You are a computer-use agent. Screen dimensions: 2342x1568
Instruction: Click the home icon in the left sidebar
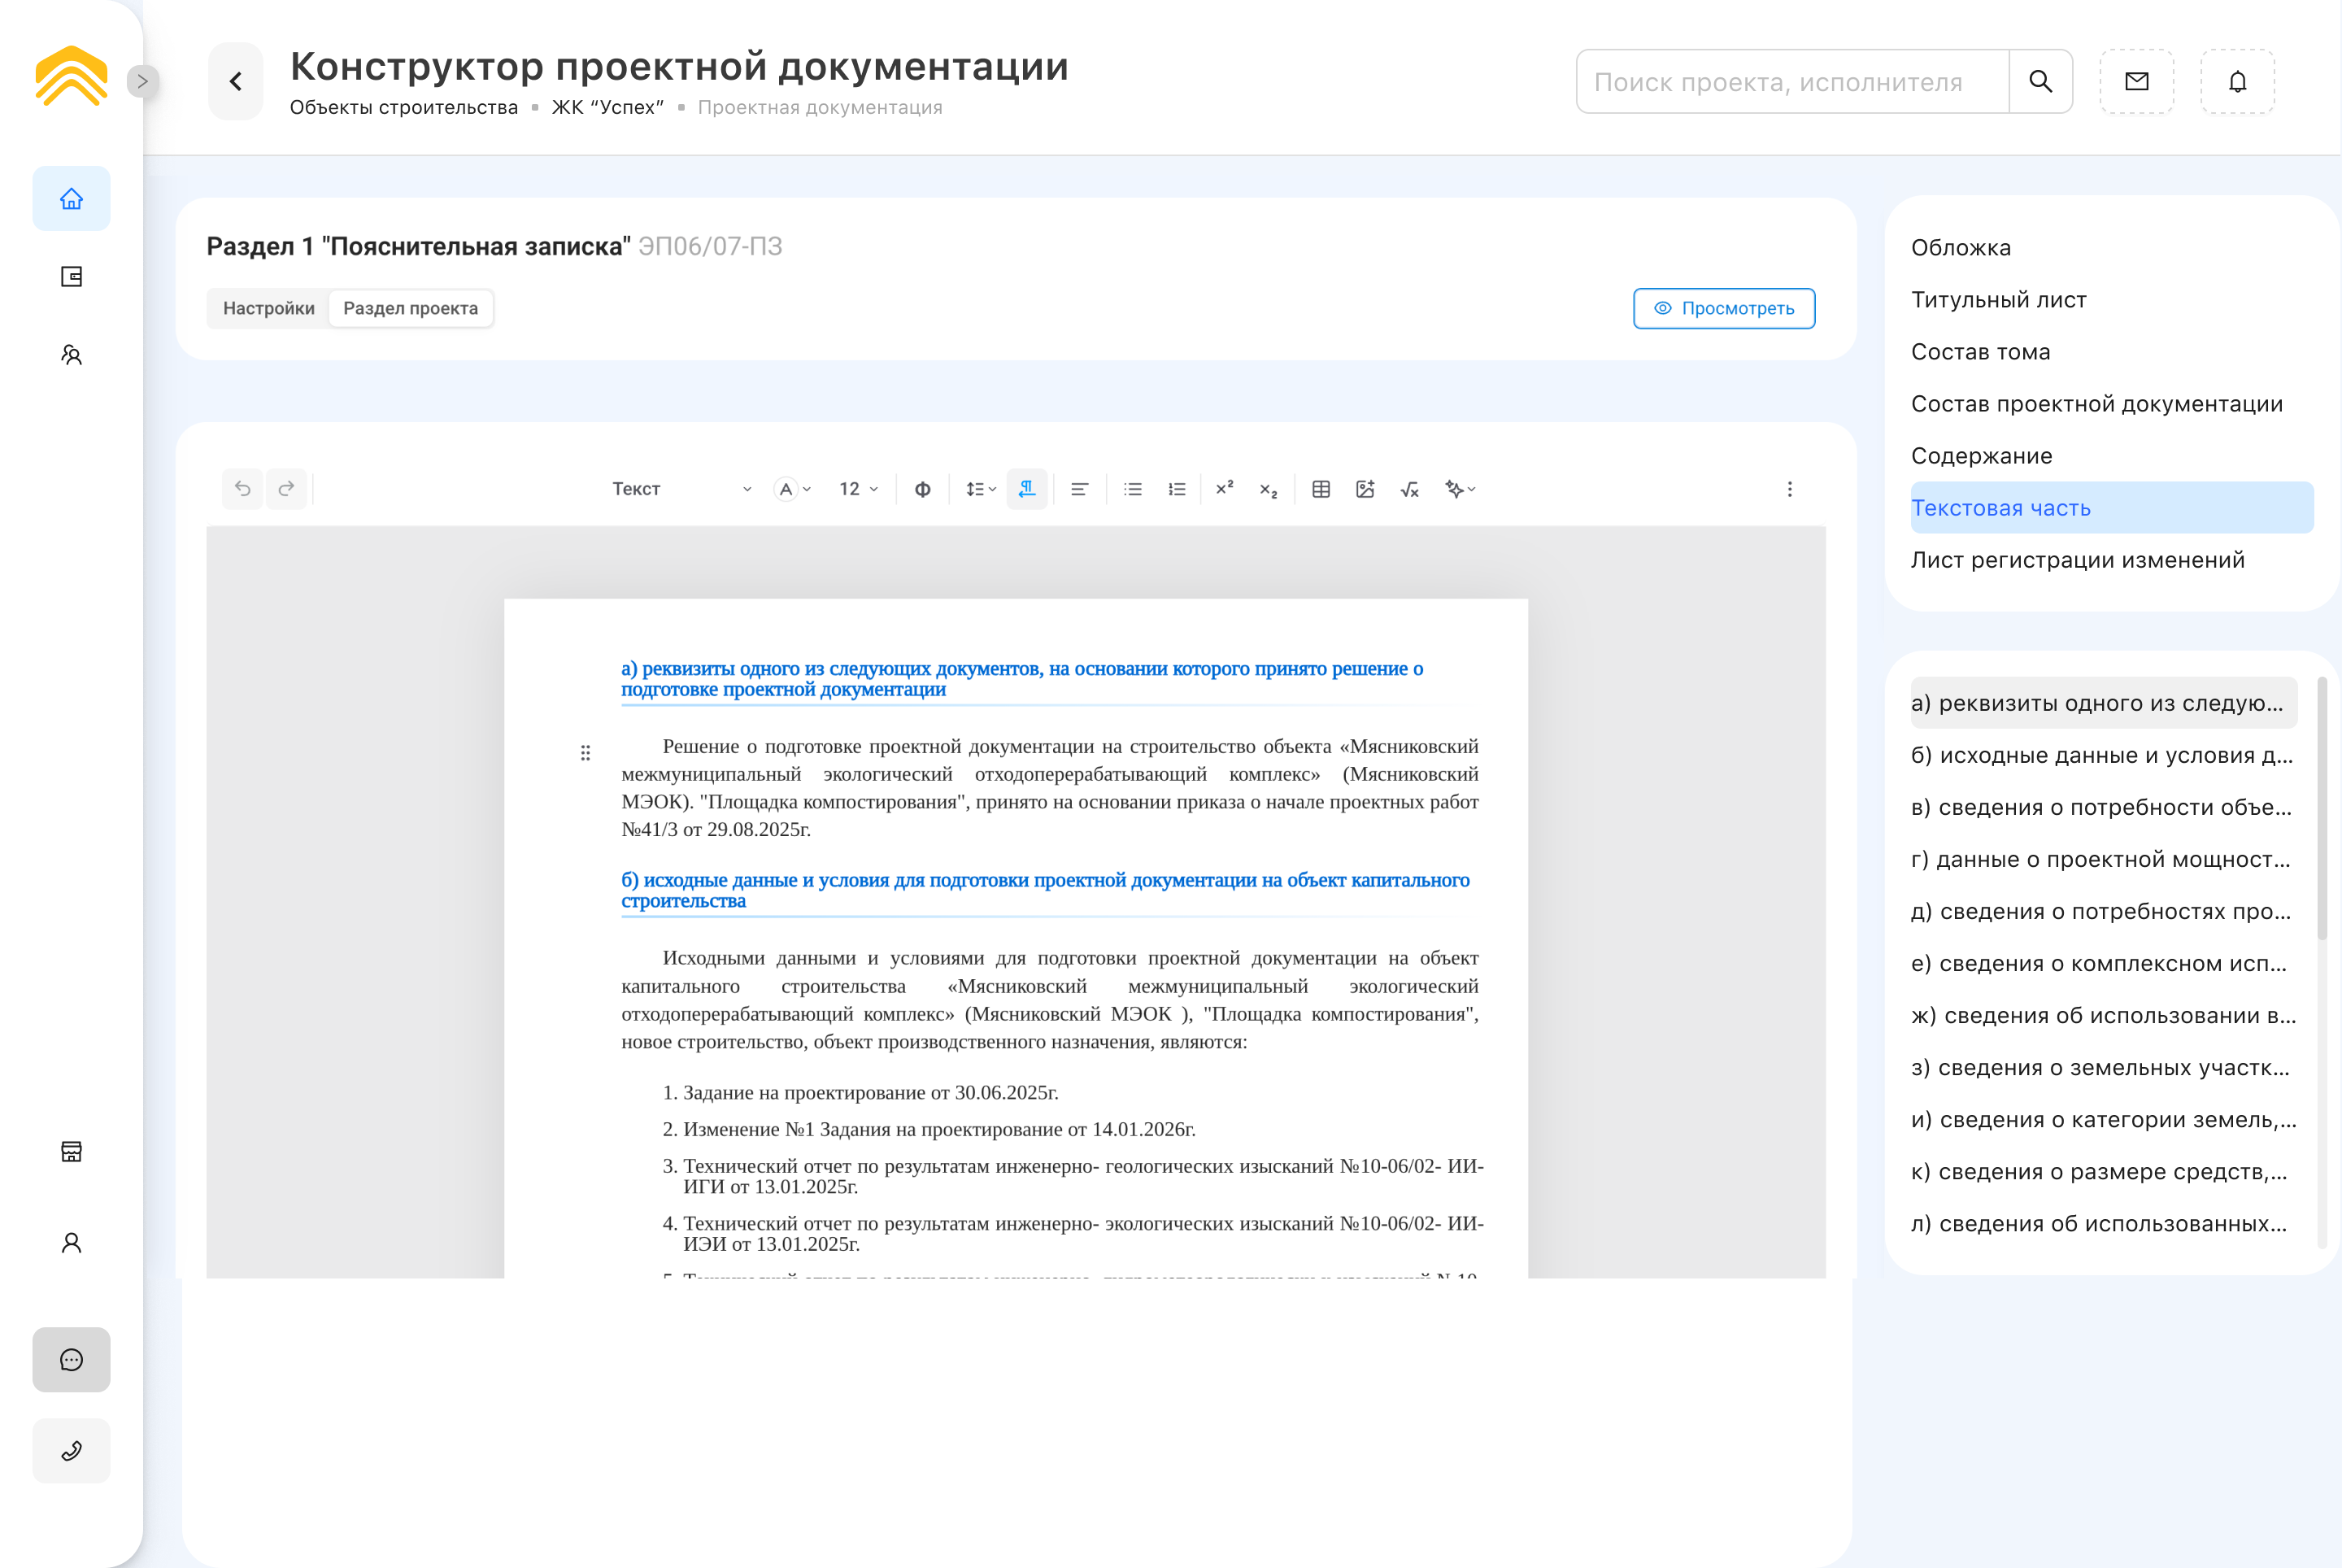tap(71, 199)
